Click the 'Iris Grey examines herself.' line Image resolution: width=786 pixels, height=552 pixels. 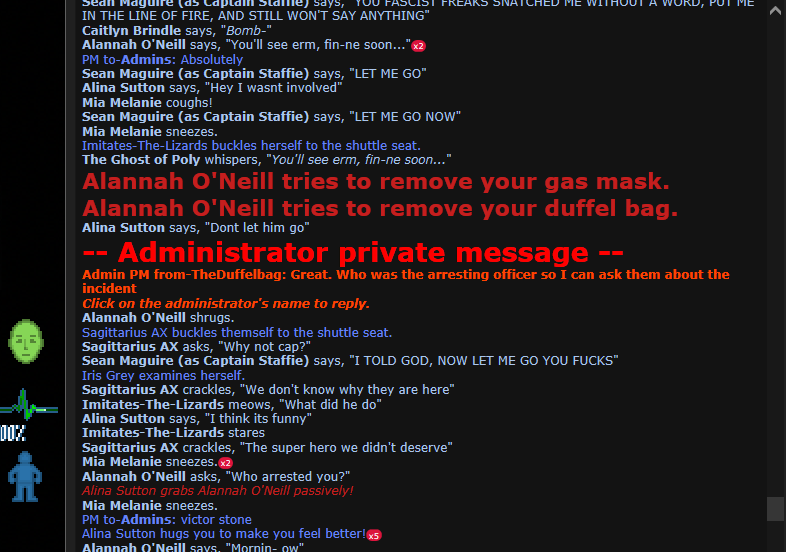click(x=163, y=376)
